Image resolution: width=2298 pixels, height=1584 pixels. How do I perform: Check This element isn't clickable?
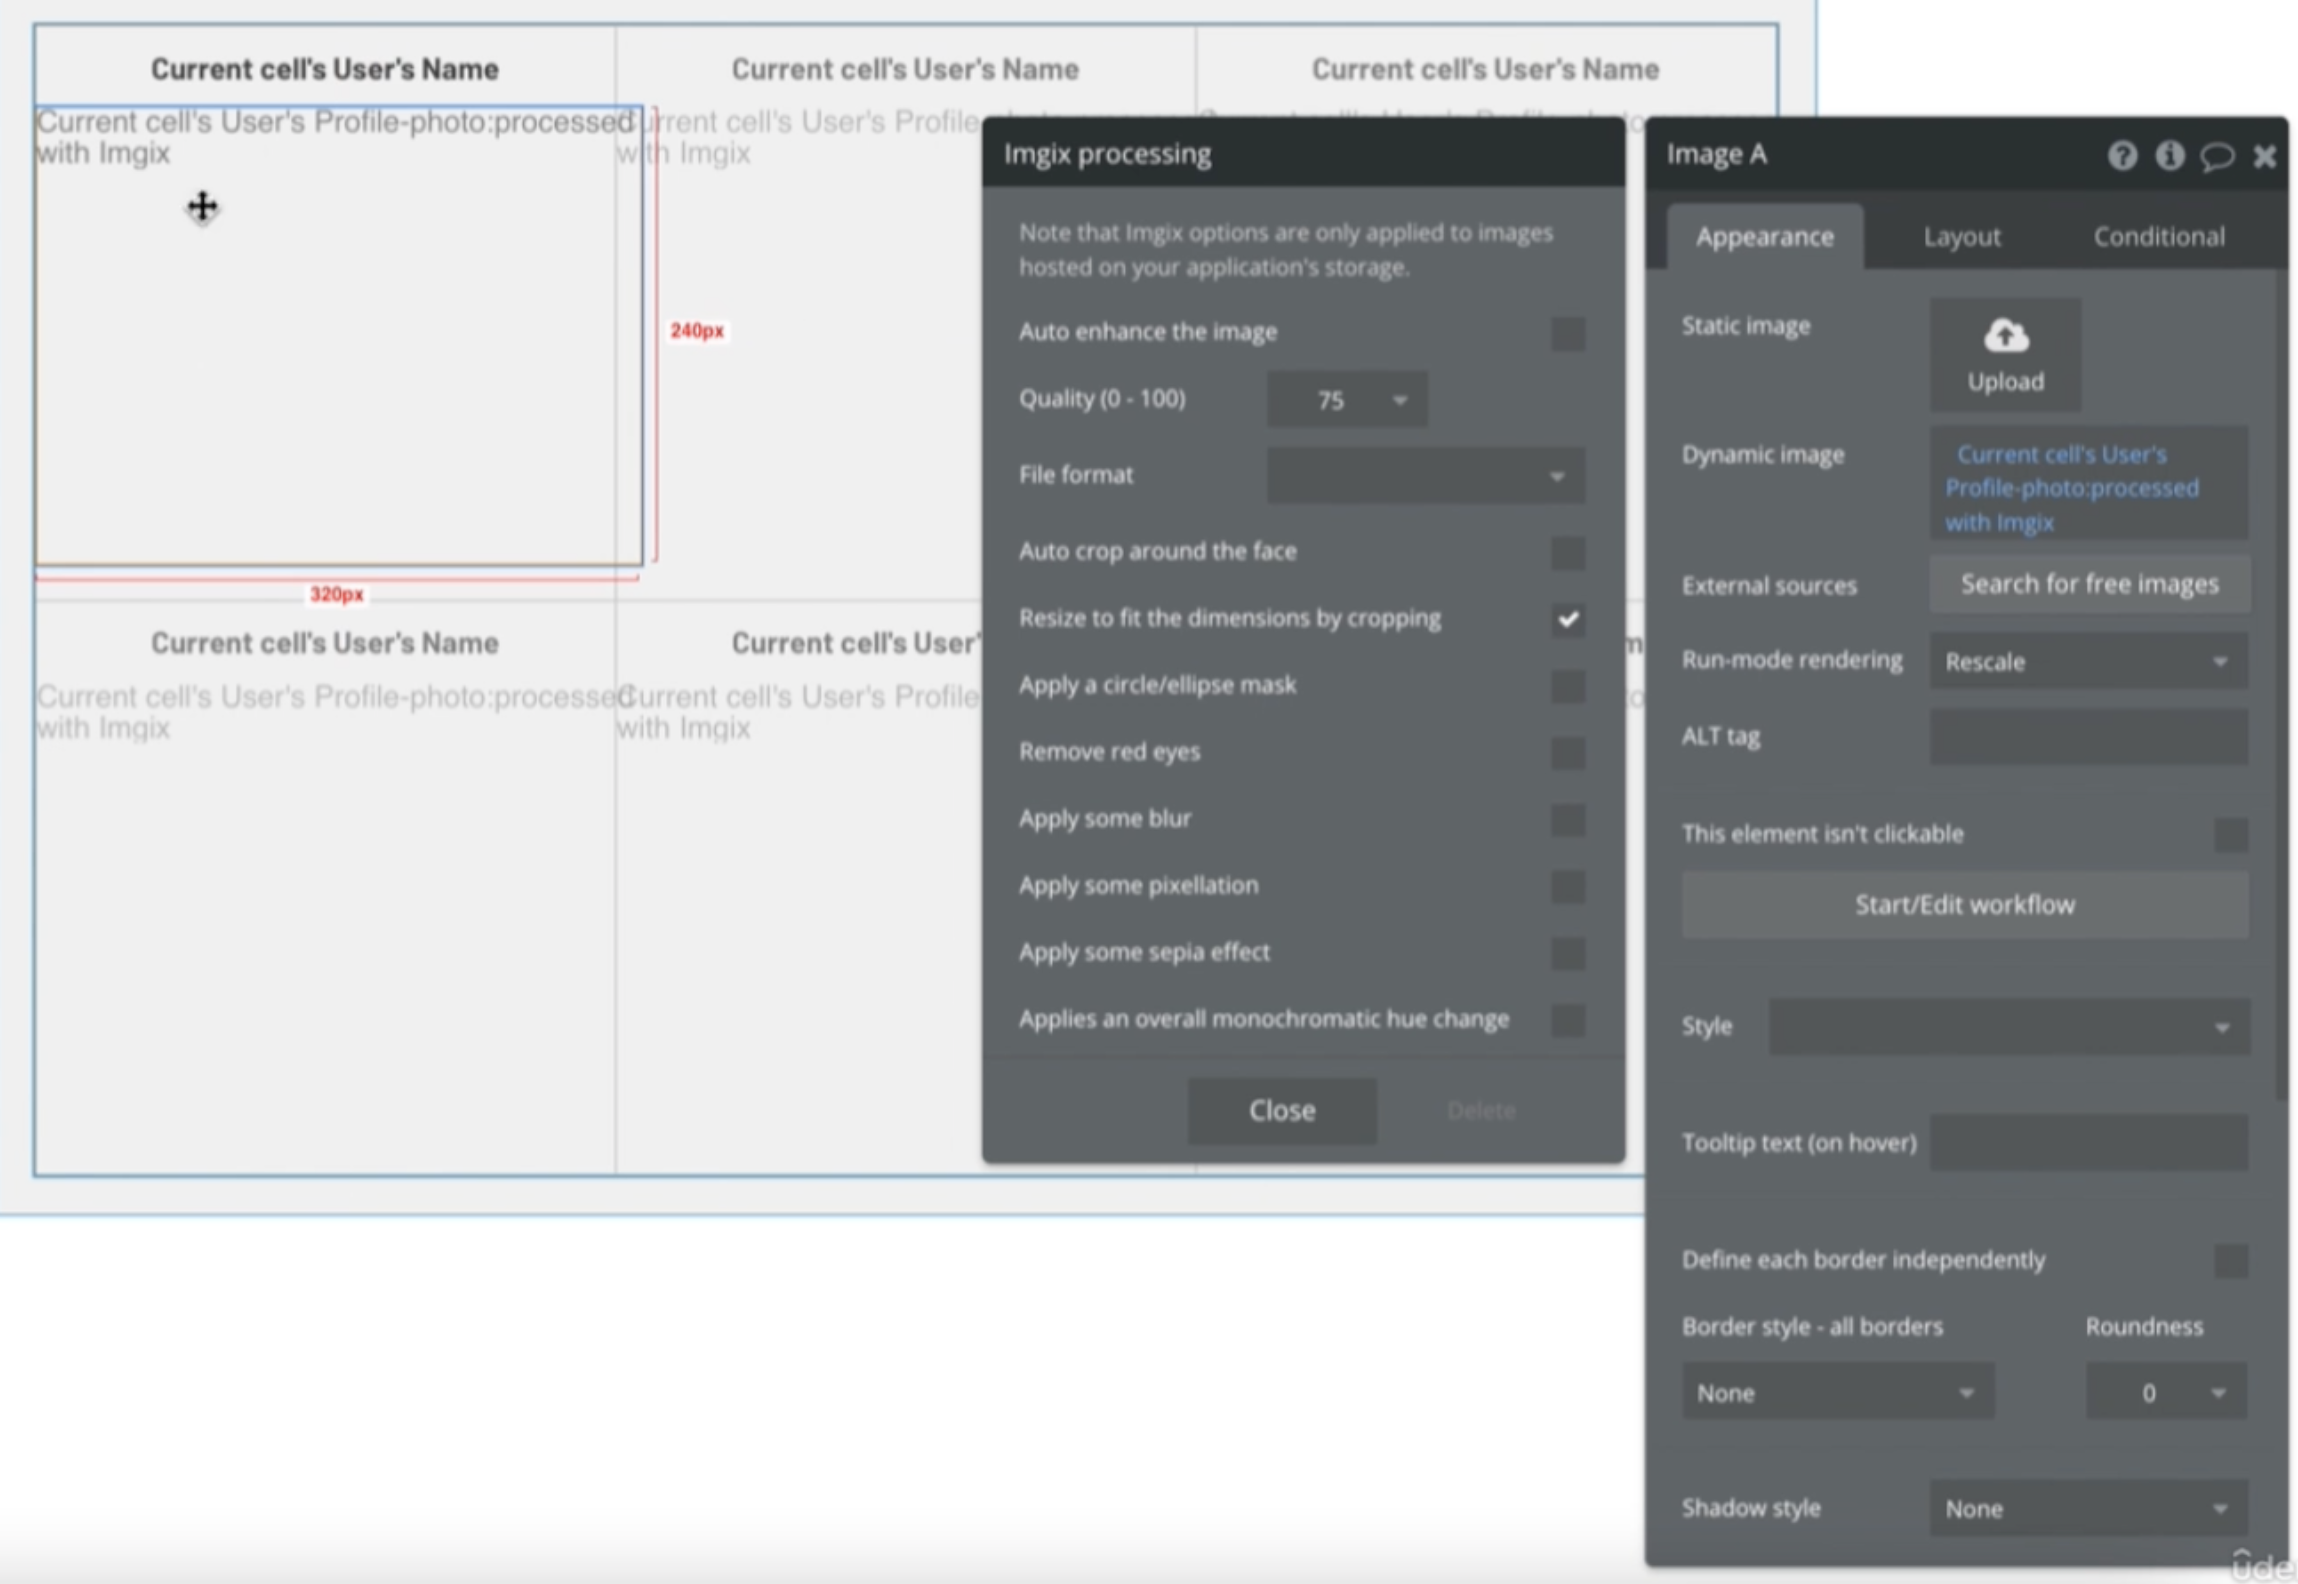point(2230,834)
